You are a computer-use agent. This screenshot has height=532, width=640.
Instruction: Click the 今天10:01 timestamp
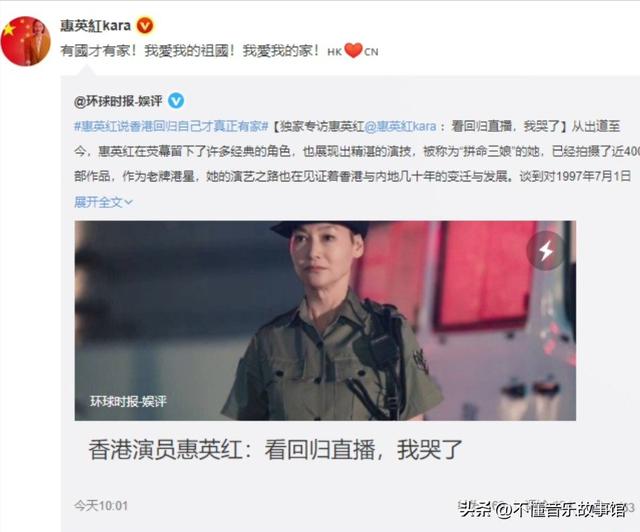pyautogui.click(x=101, y=505)
